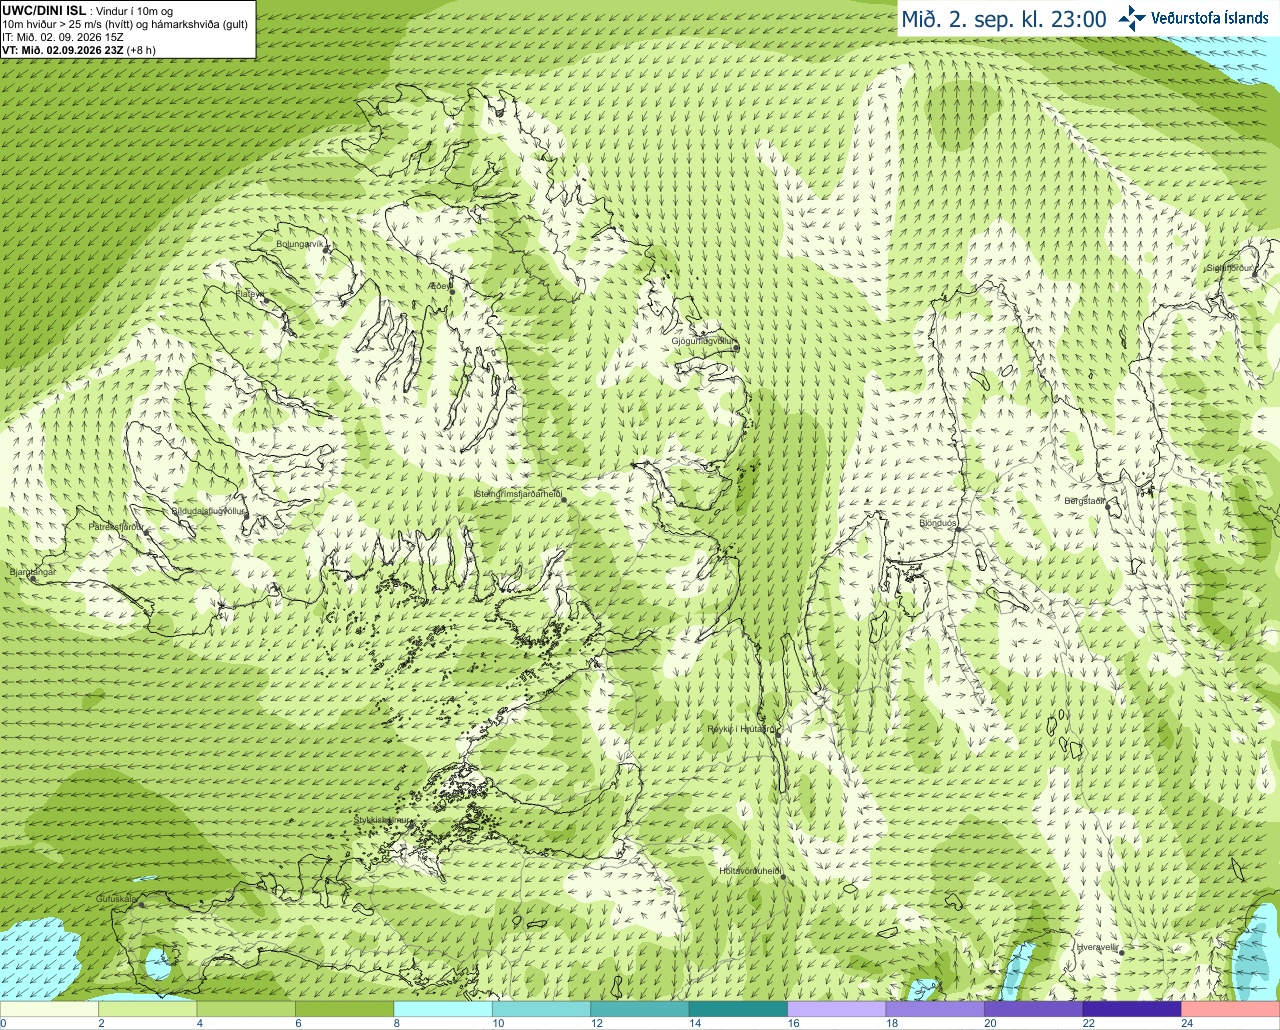Choose the palest 0–2 legend swatch
Screen dimensions: 1280x1030
coord(49,1009)
